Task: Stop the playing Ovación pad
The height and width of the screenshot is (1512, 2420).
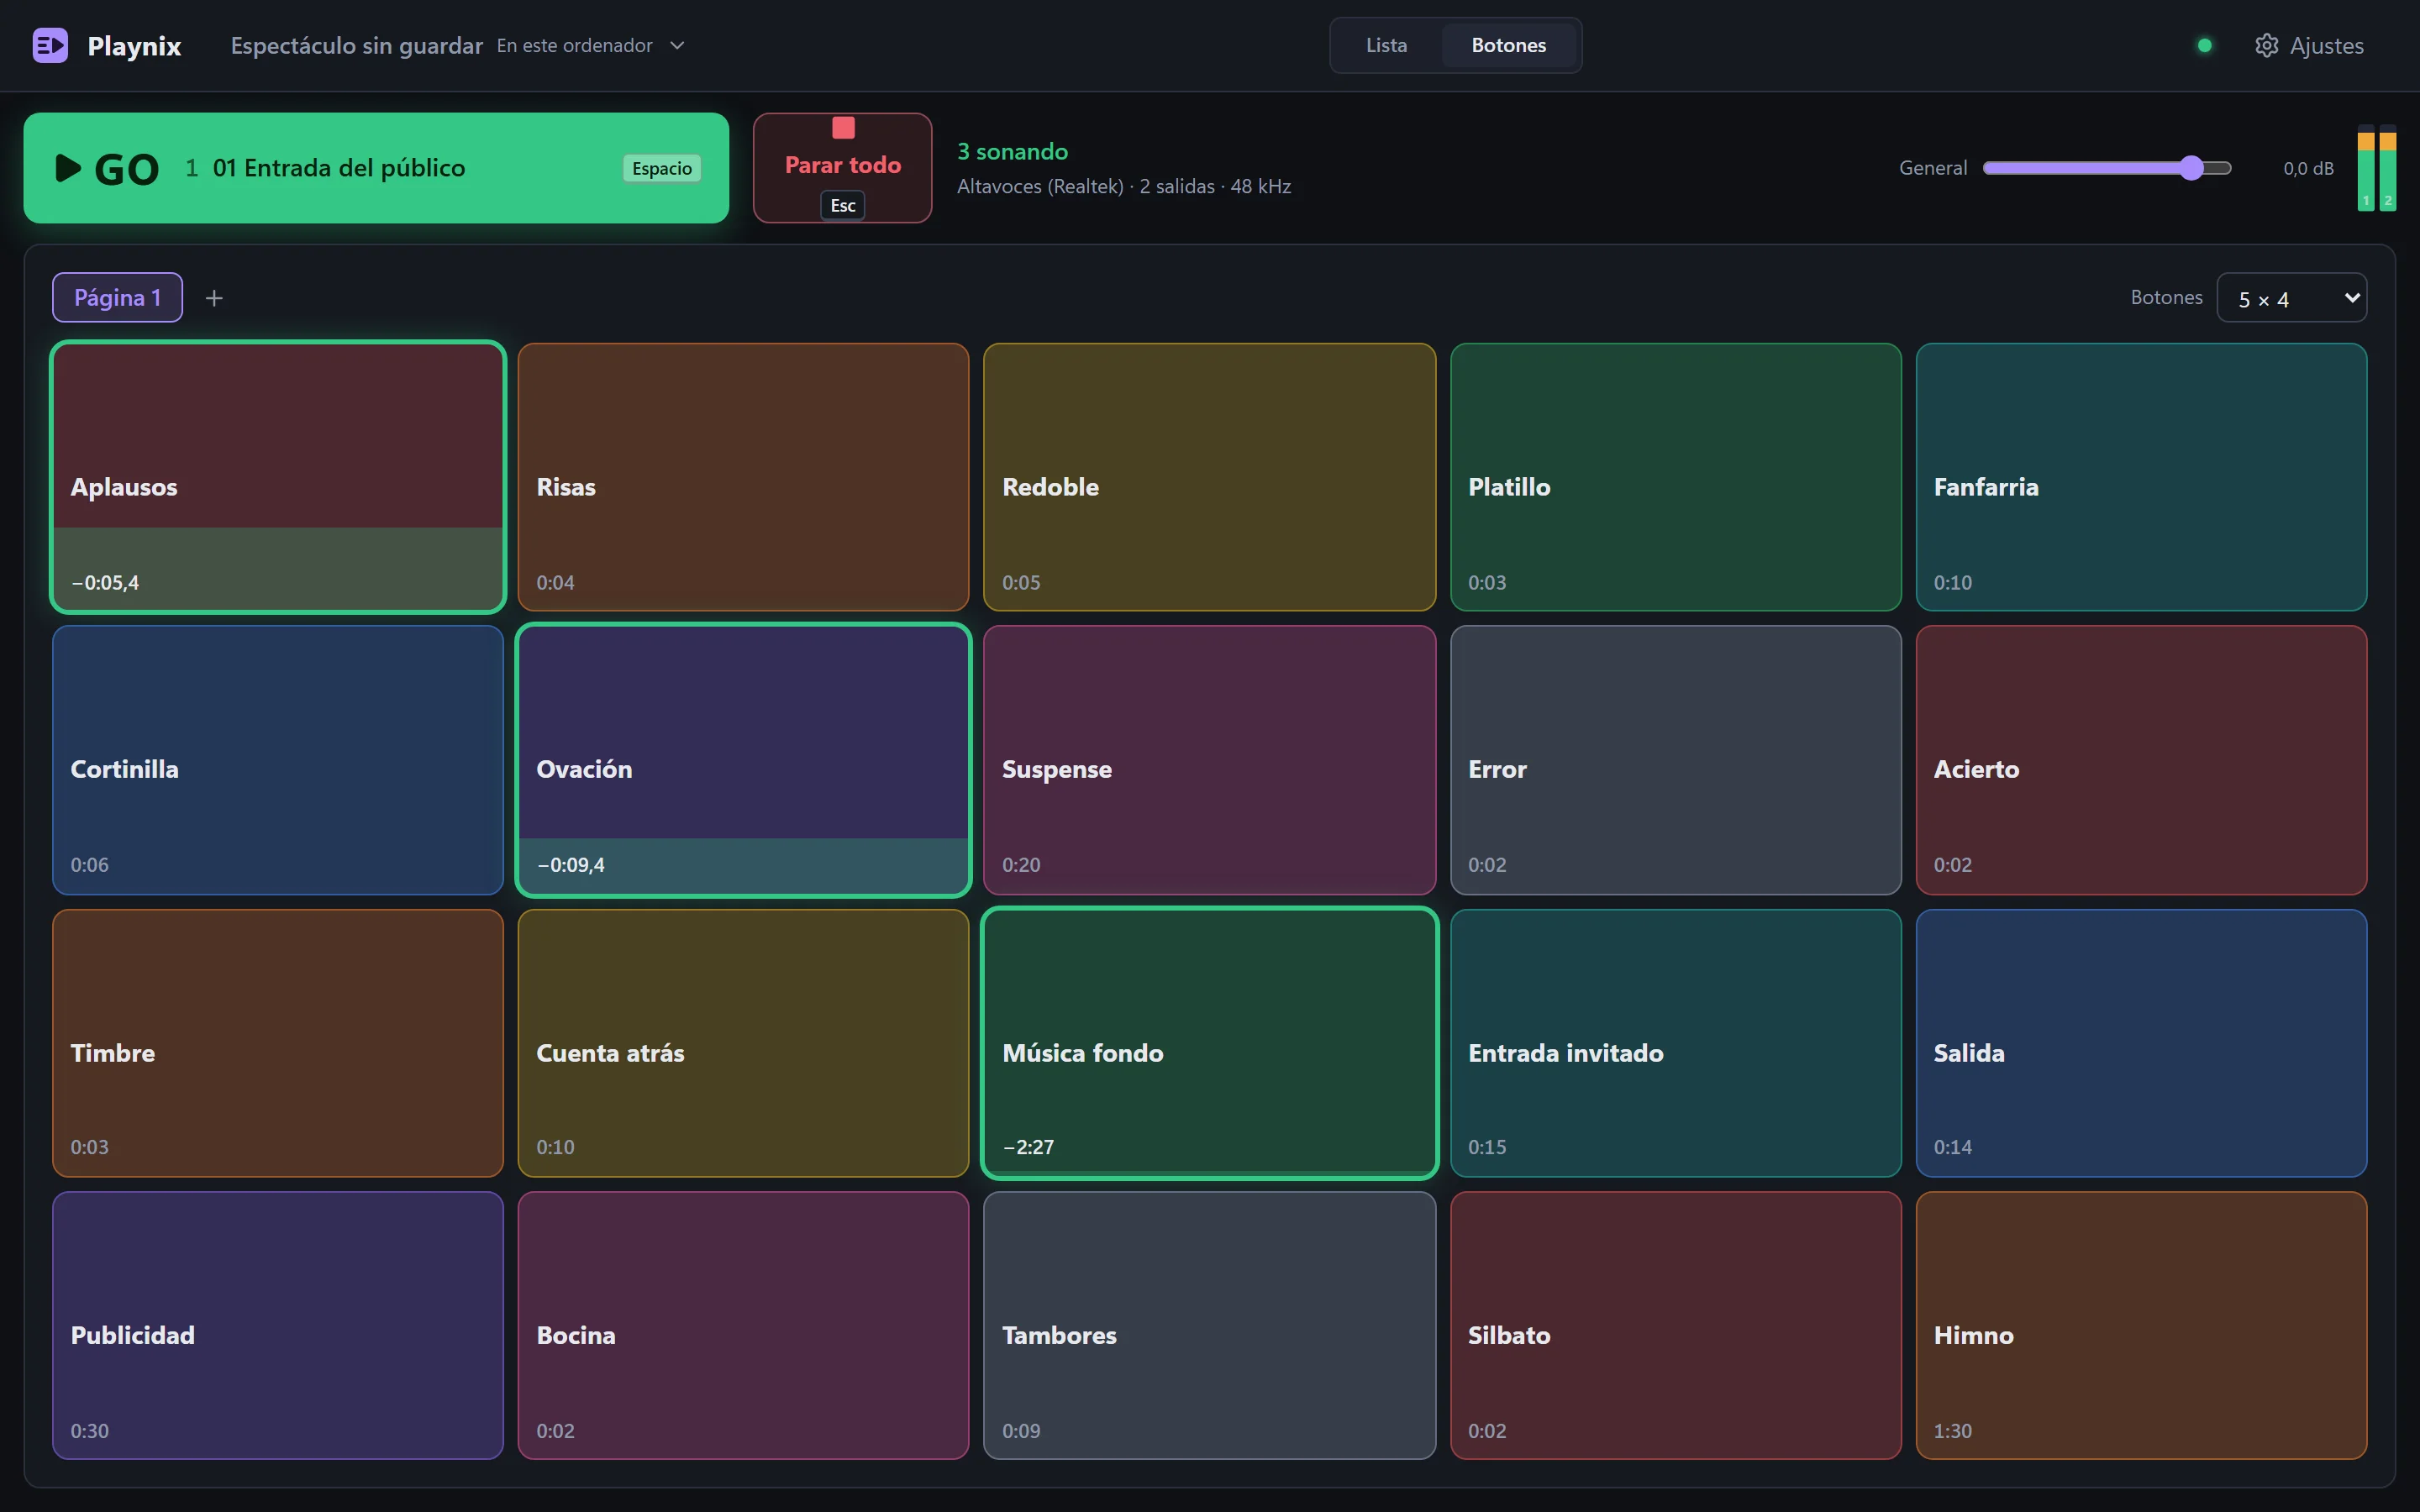Action: point(743,760)
